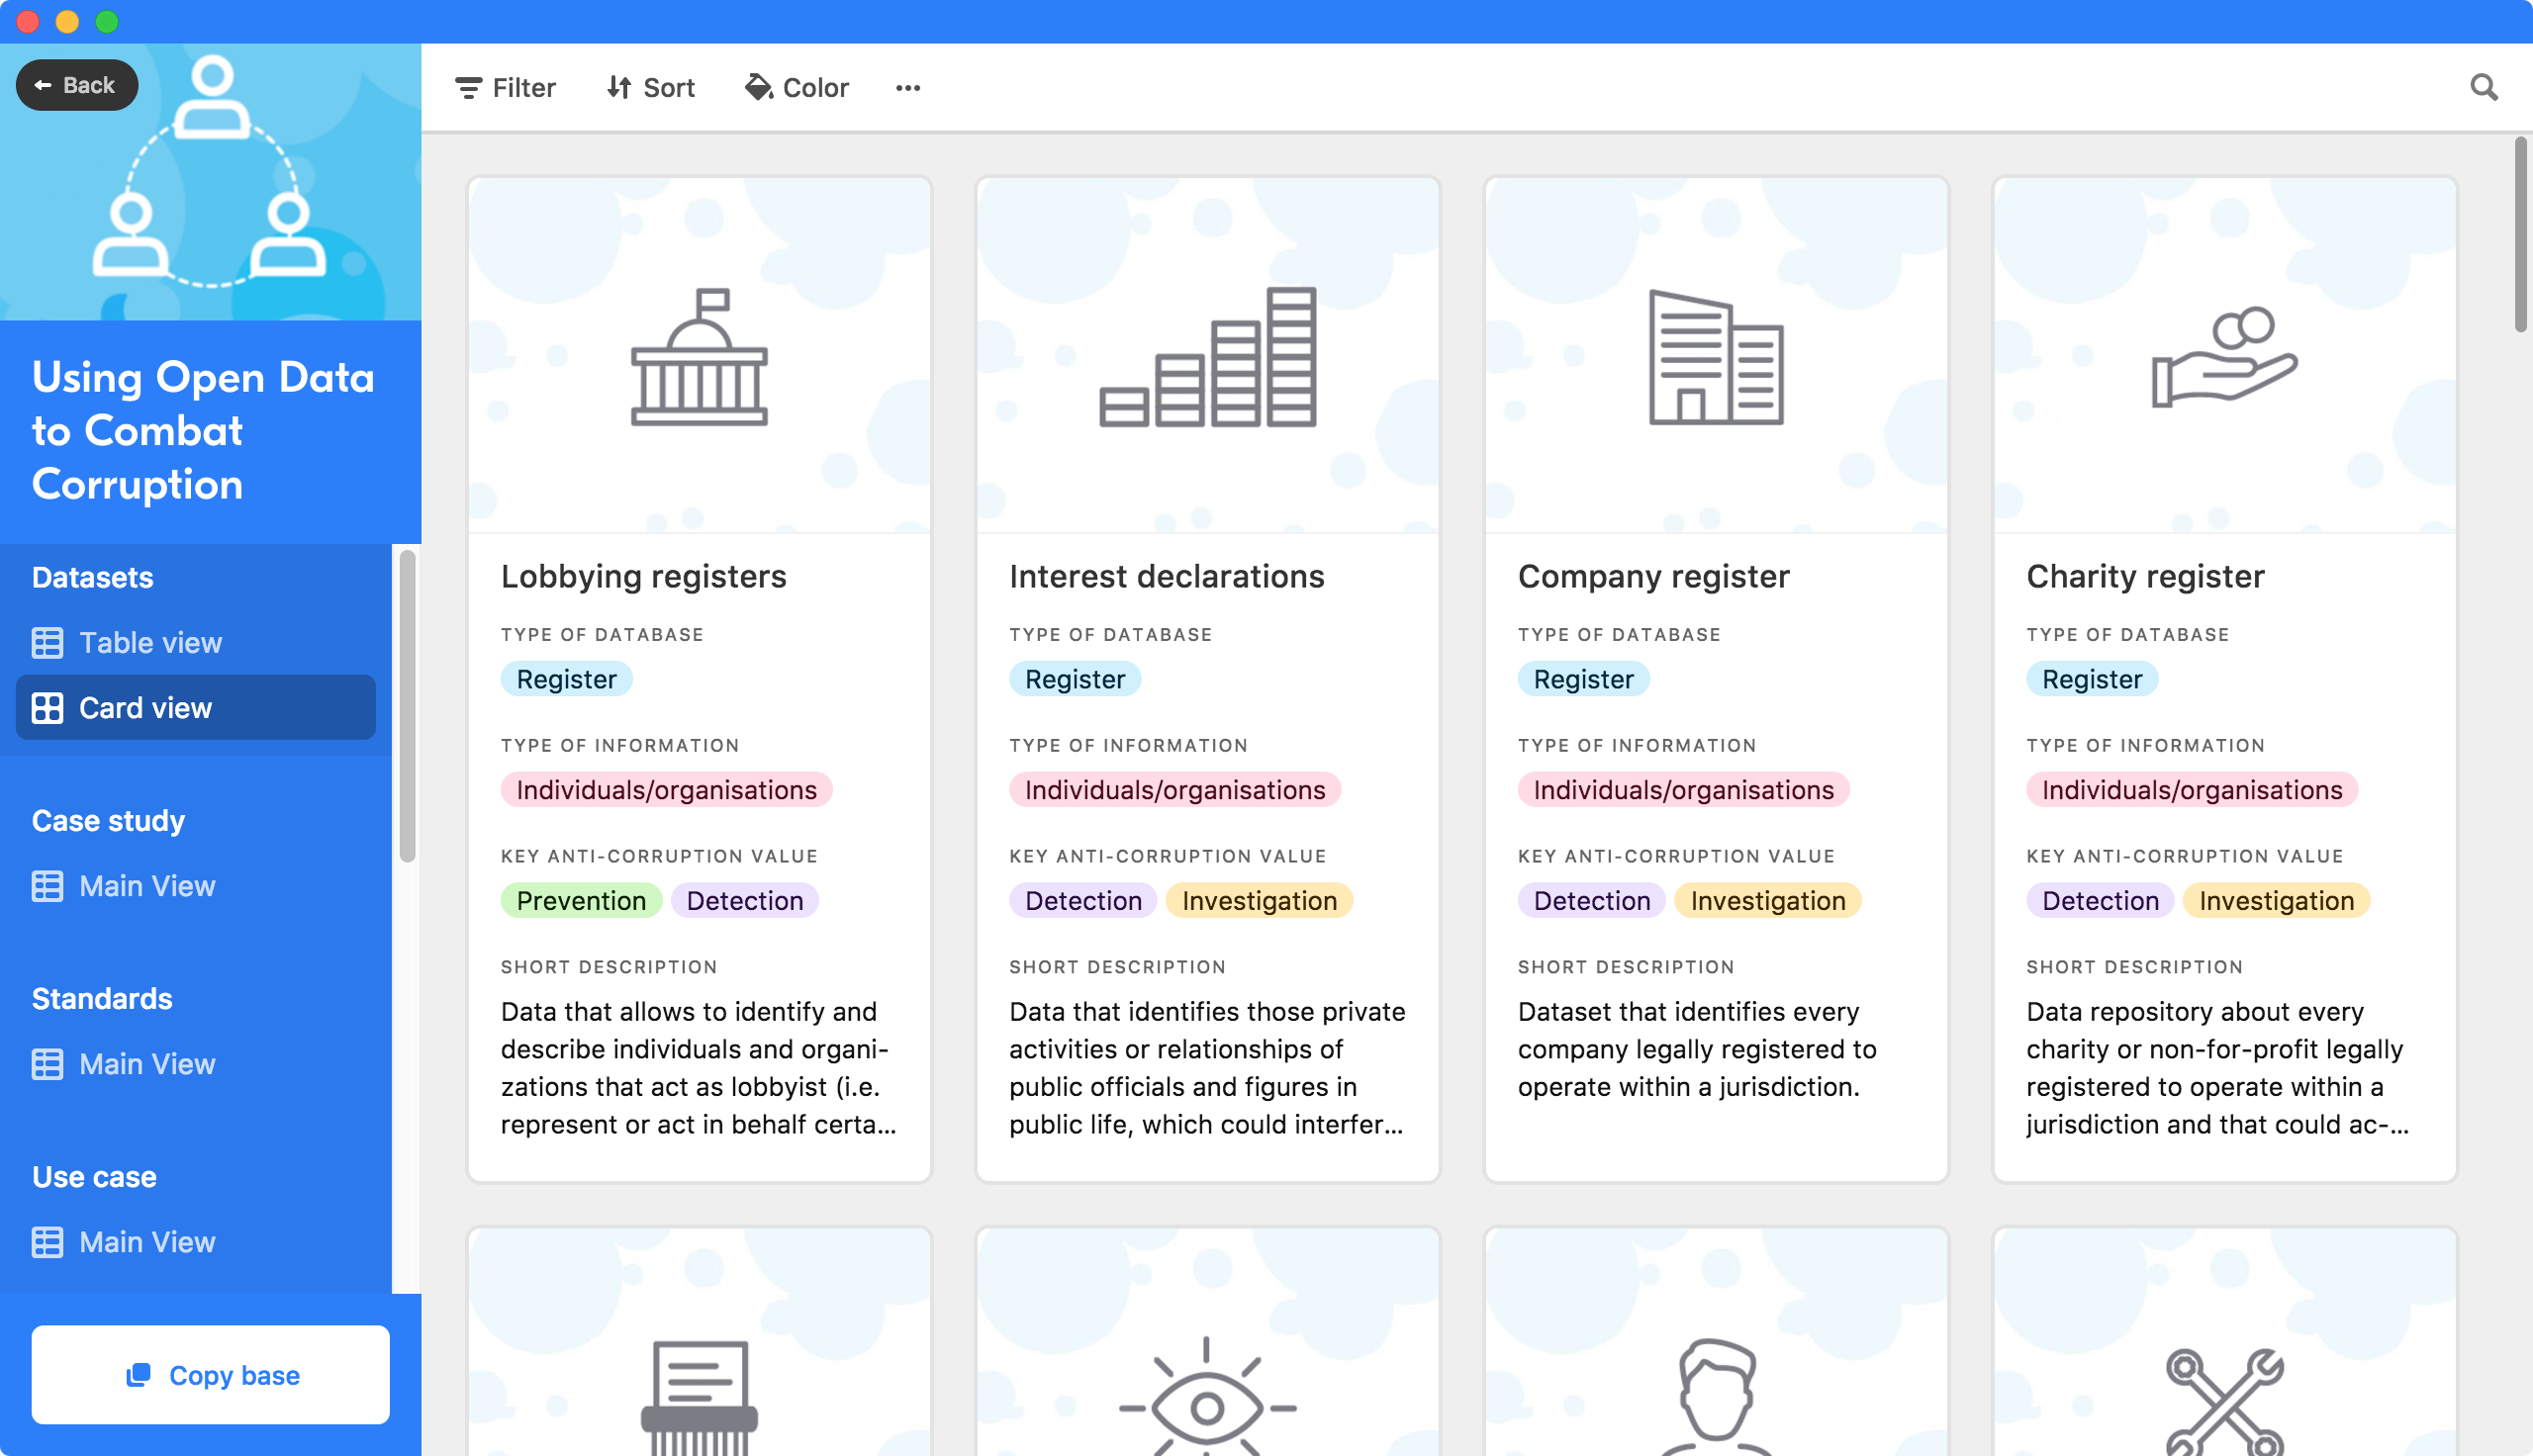Image resolution: width=2533 pixels, height=1456 pixels.
Task: Open Main View under Standards
Action: [196, 1063]
